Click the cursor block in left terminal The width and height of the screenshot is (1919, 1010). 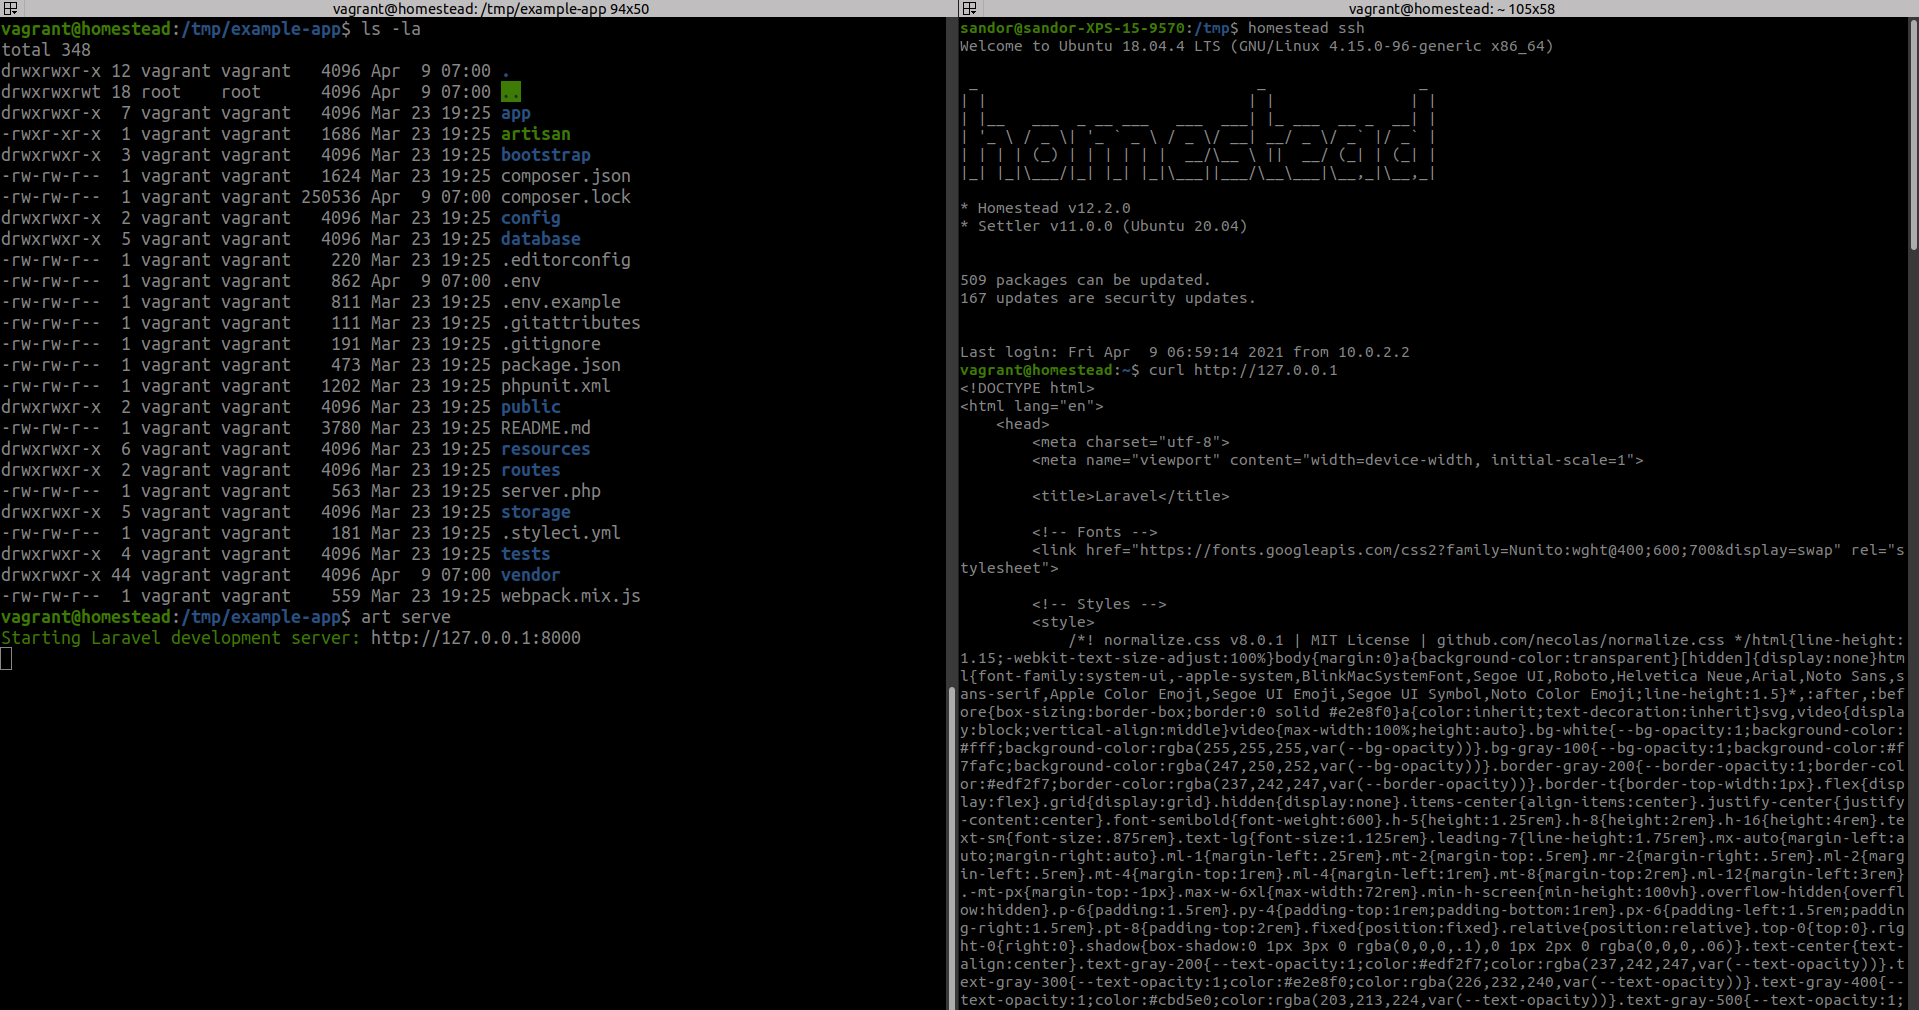click(x=6, y=659)
